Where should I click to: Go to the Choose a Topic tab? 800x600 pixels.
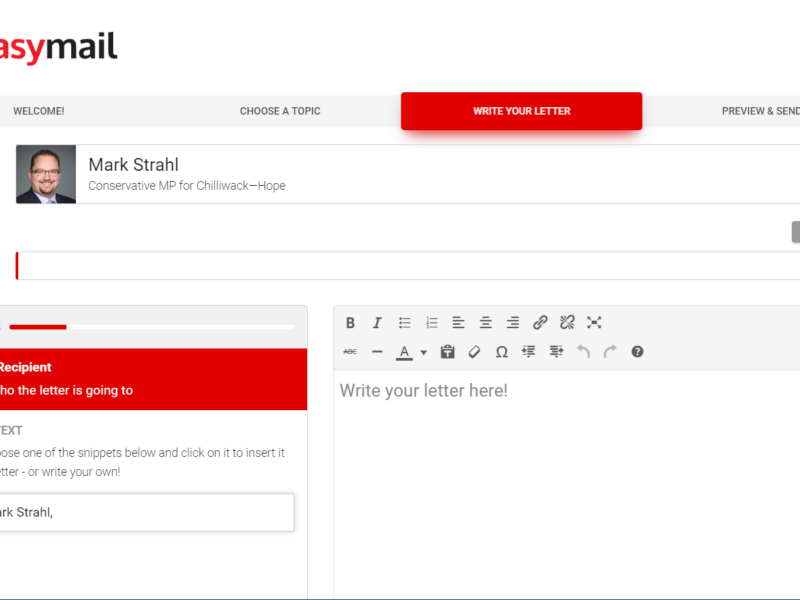(x=280, y=111)
